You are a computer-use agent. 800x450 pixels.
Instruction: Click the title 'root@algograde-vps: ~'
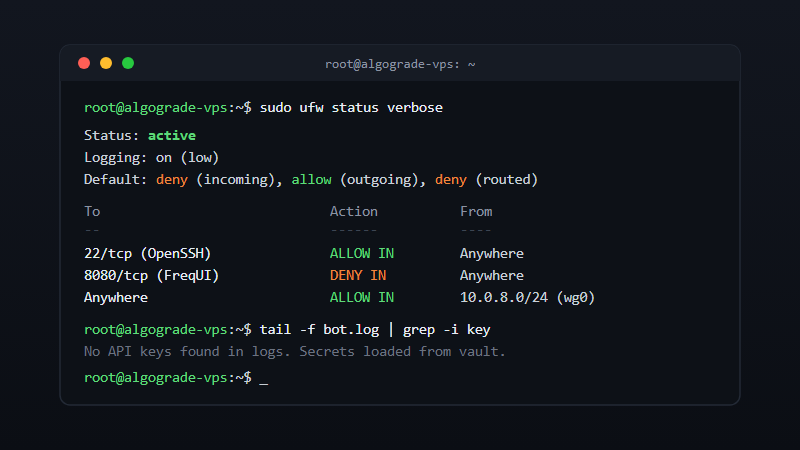coord(400,64)
